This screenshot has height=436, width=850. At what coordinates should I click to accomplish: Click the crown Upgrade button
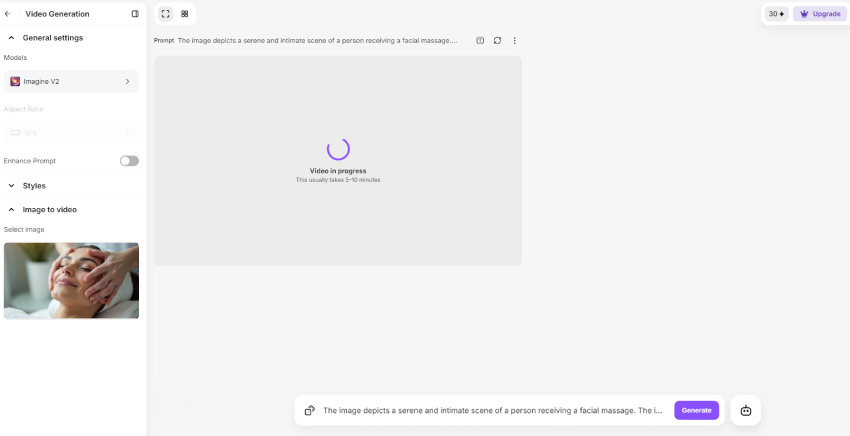coord(819,14)
